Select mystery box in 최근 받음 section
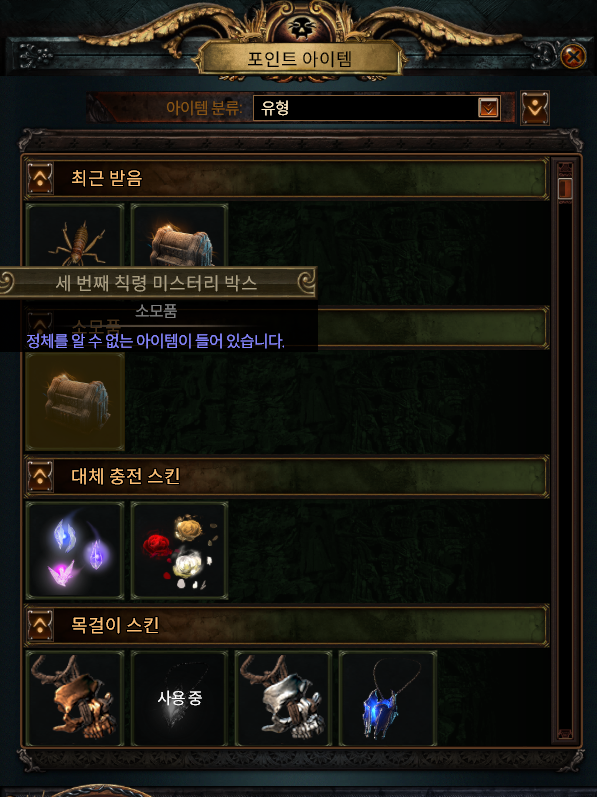Viewport: 597px width, 797px height. click(179, 235)
